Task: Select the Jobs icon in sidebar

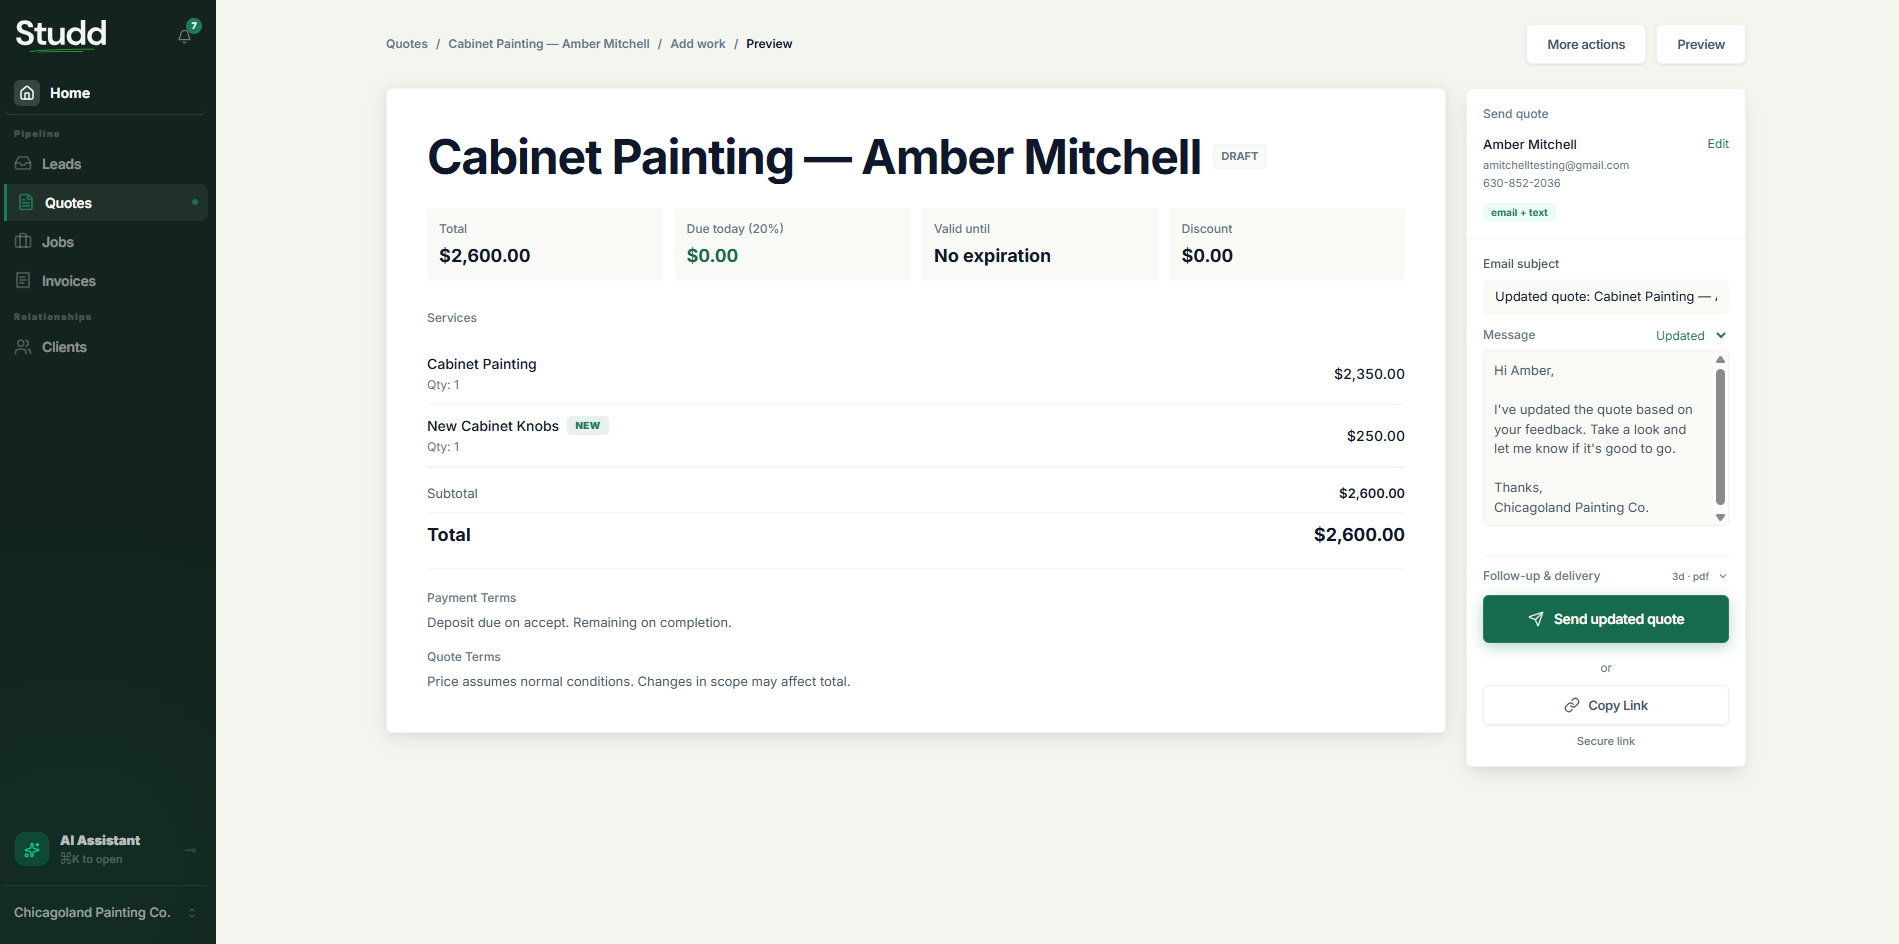Action: [23, 241]
